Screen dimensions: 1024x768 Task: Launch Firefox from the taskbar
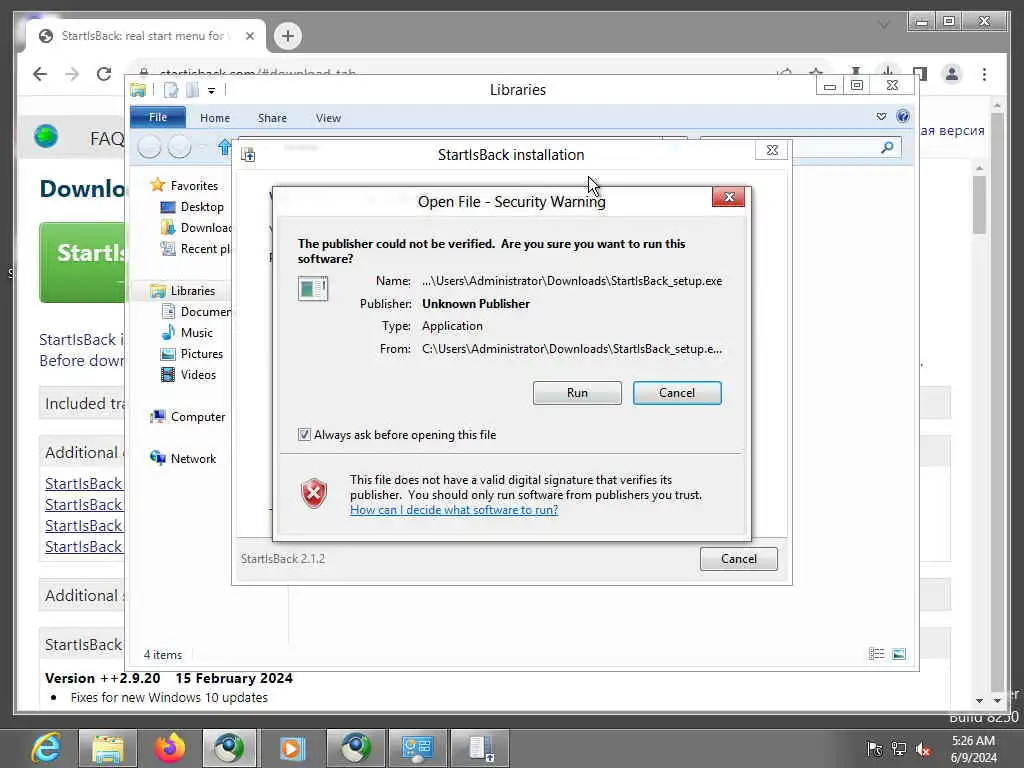(170, 748)
